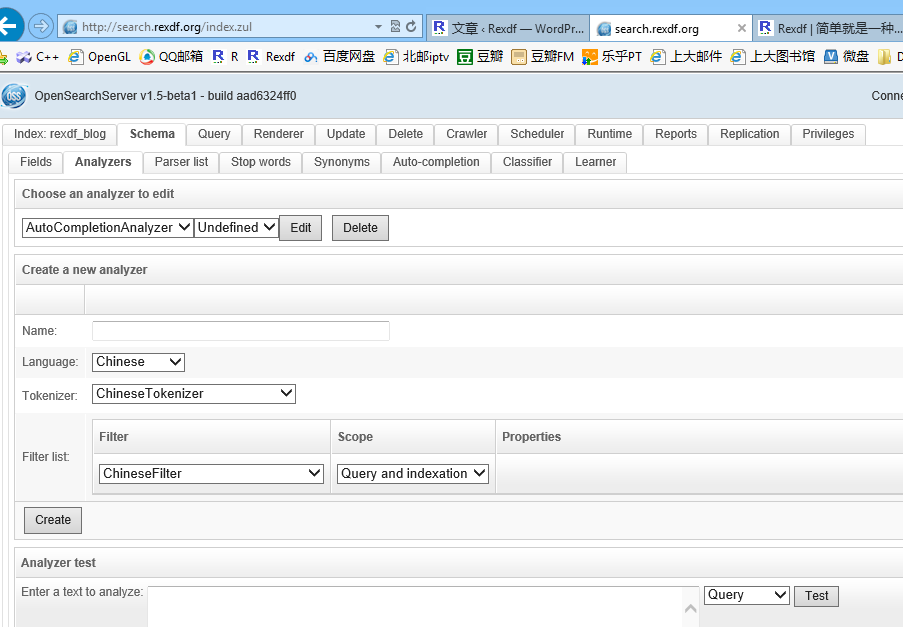Image resolution: width=903 pixels, height=627 pixels.
Task: Click the feed icon in the address bar
Action: click(x=393, y=27)
